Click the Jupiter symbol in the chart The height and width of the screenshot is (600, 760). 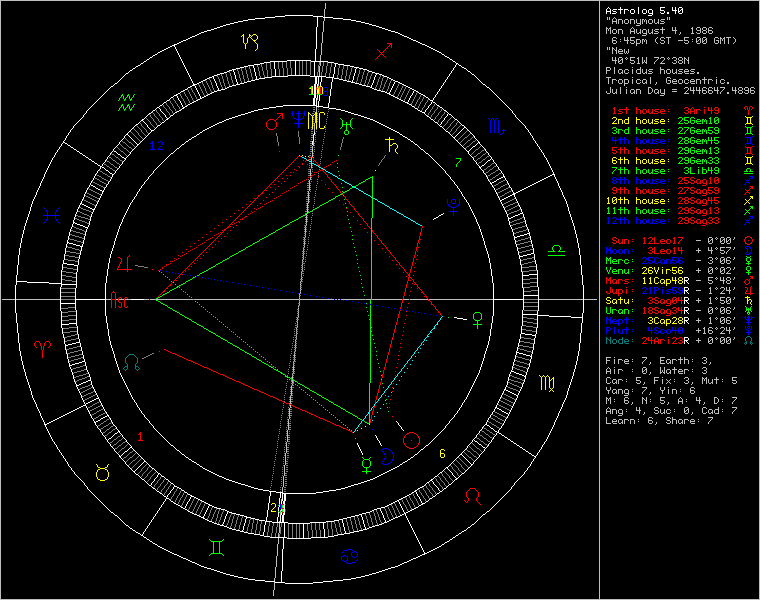point(124,264)
